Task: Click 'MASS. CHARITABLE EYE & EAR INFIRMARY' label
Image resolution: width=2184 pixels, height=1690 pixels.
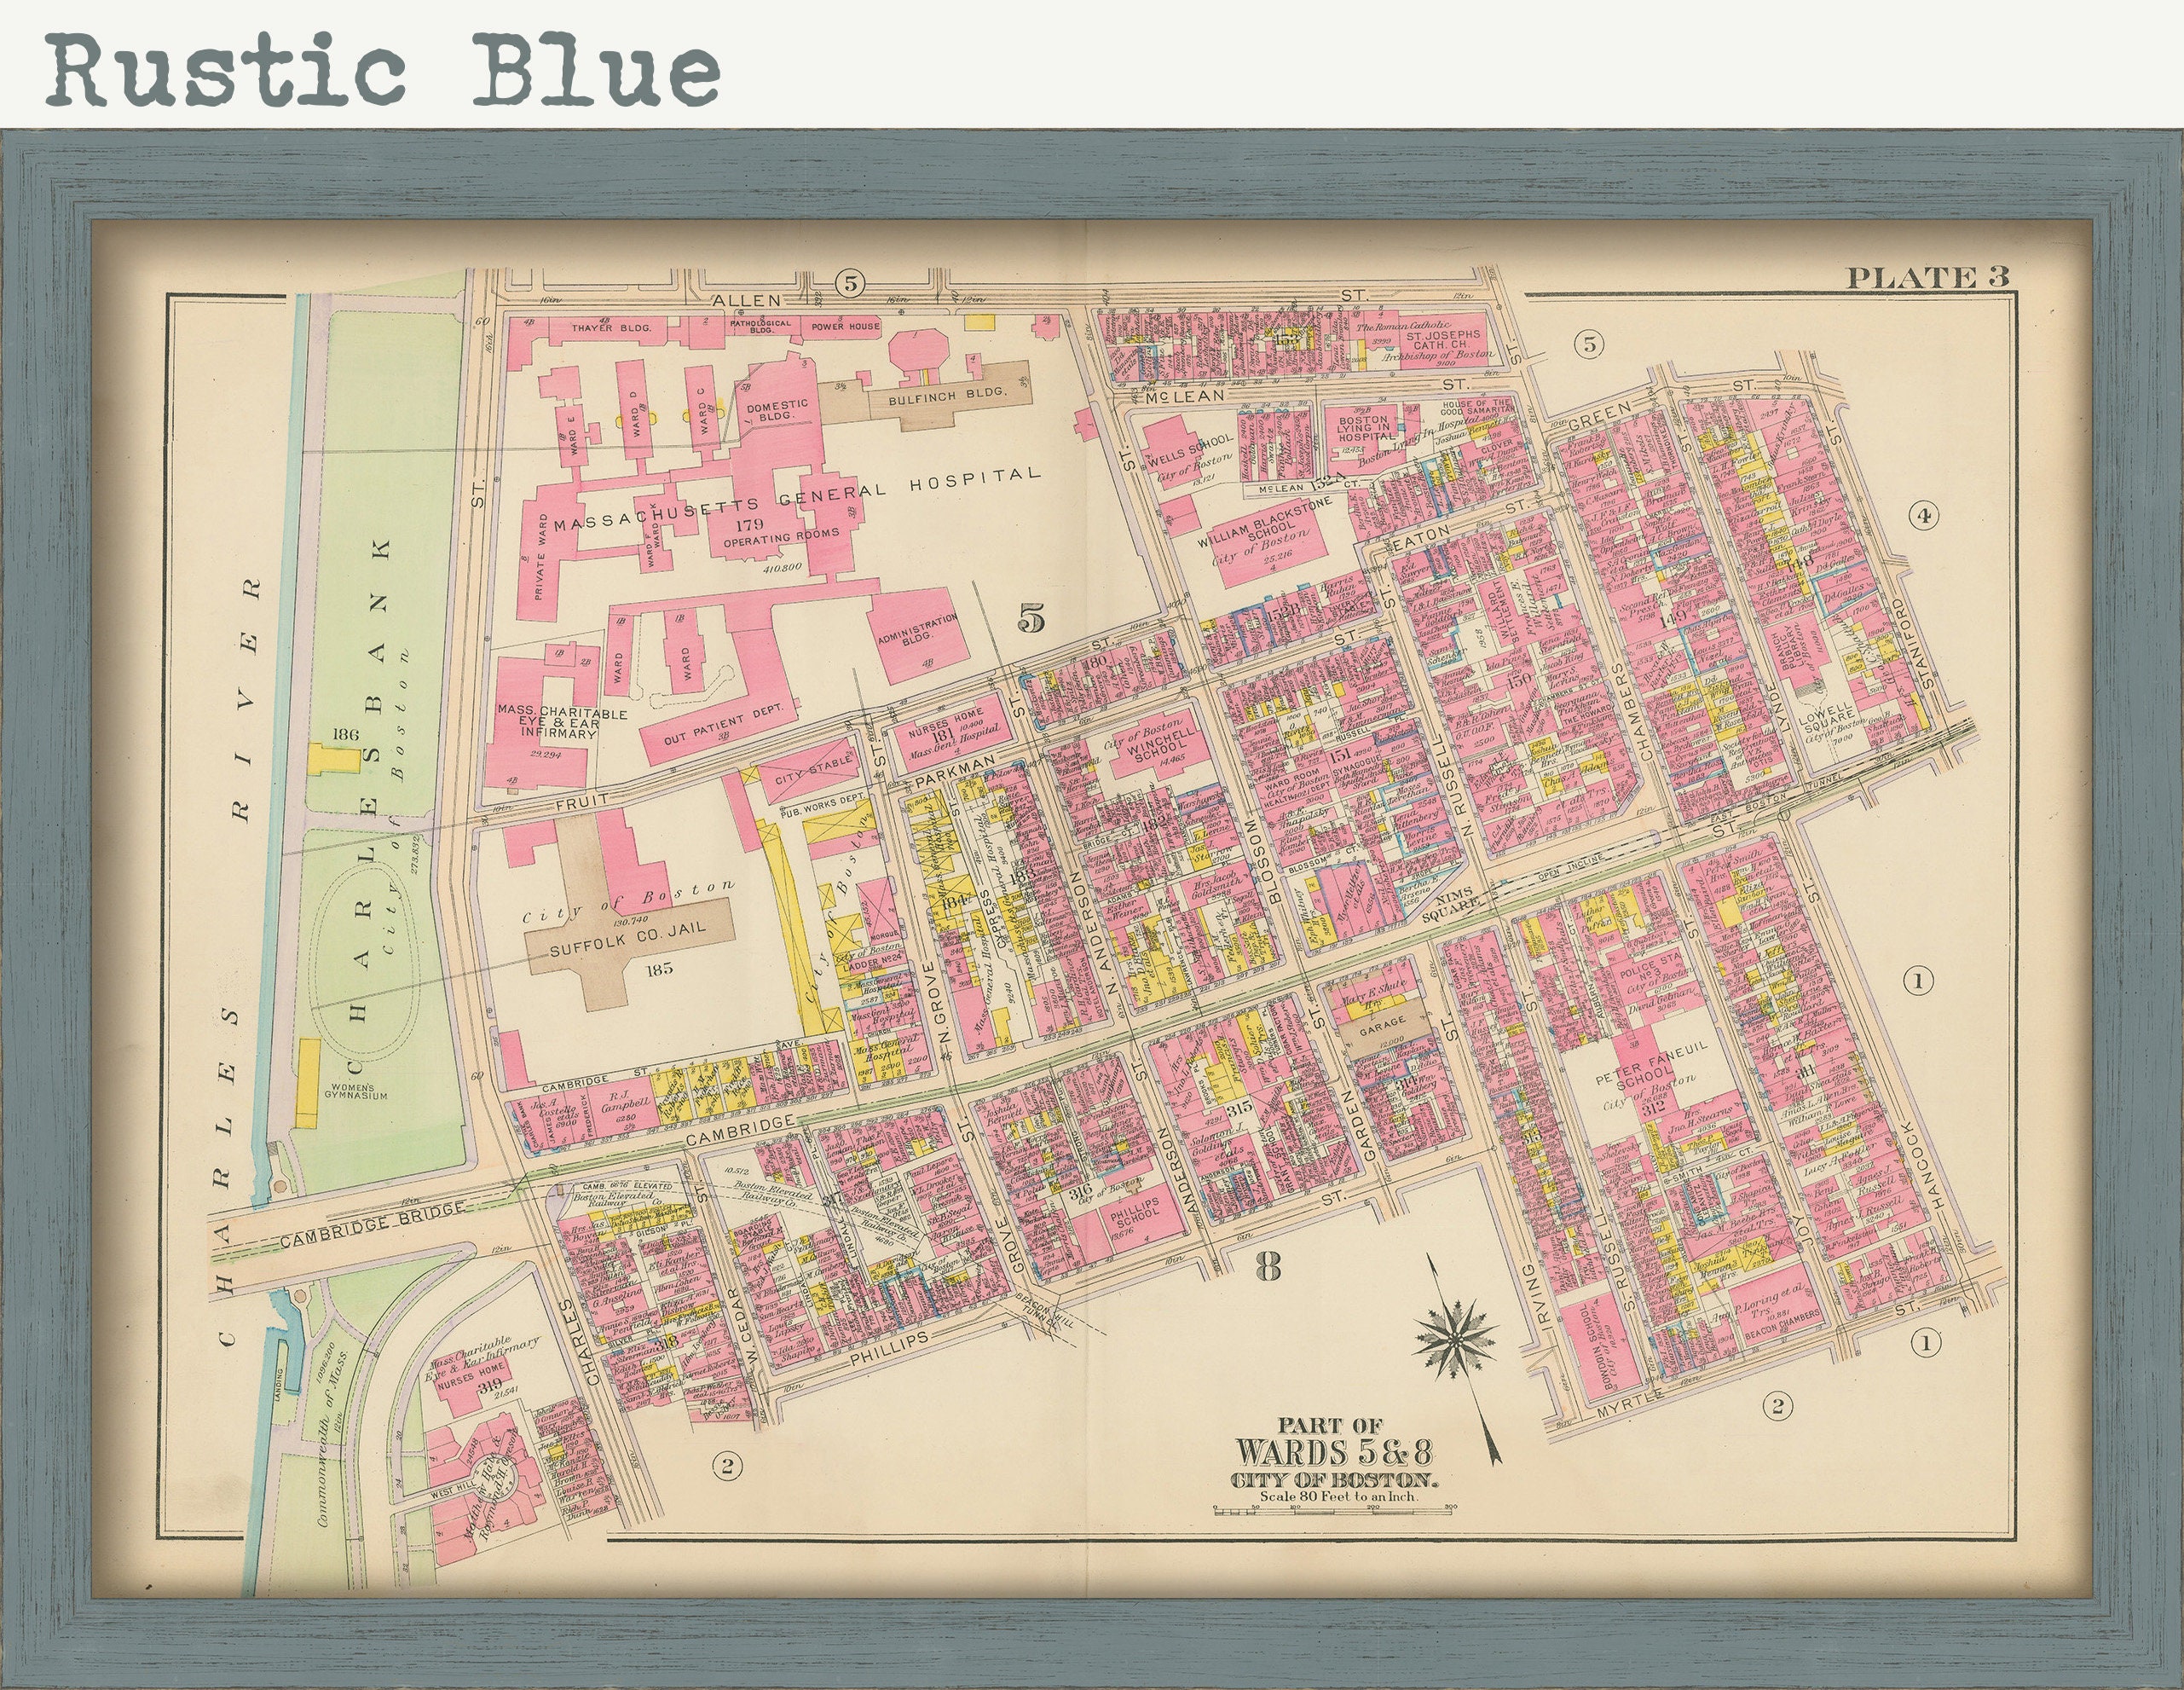Action: click(561, 723)
